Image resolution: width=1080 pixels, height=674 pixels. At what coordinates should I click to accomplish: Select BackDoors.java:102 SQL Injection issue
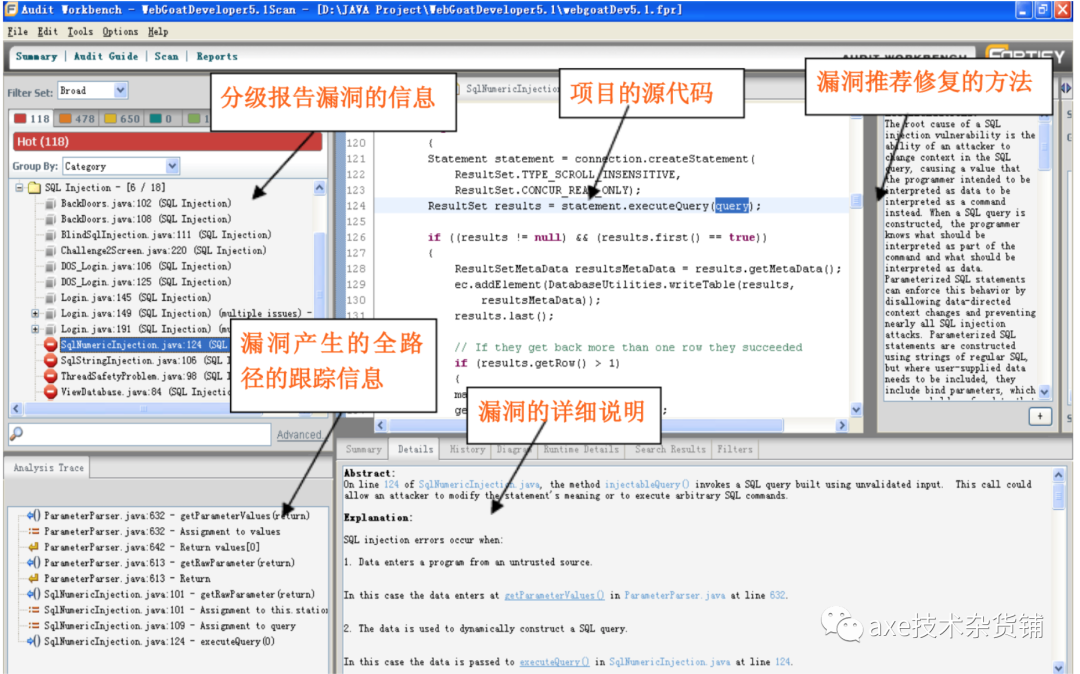145,203
